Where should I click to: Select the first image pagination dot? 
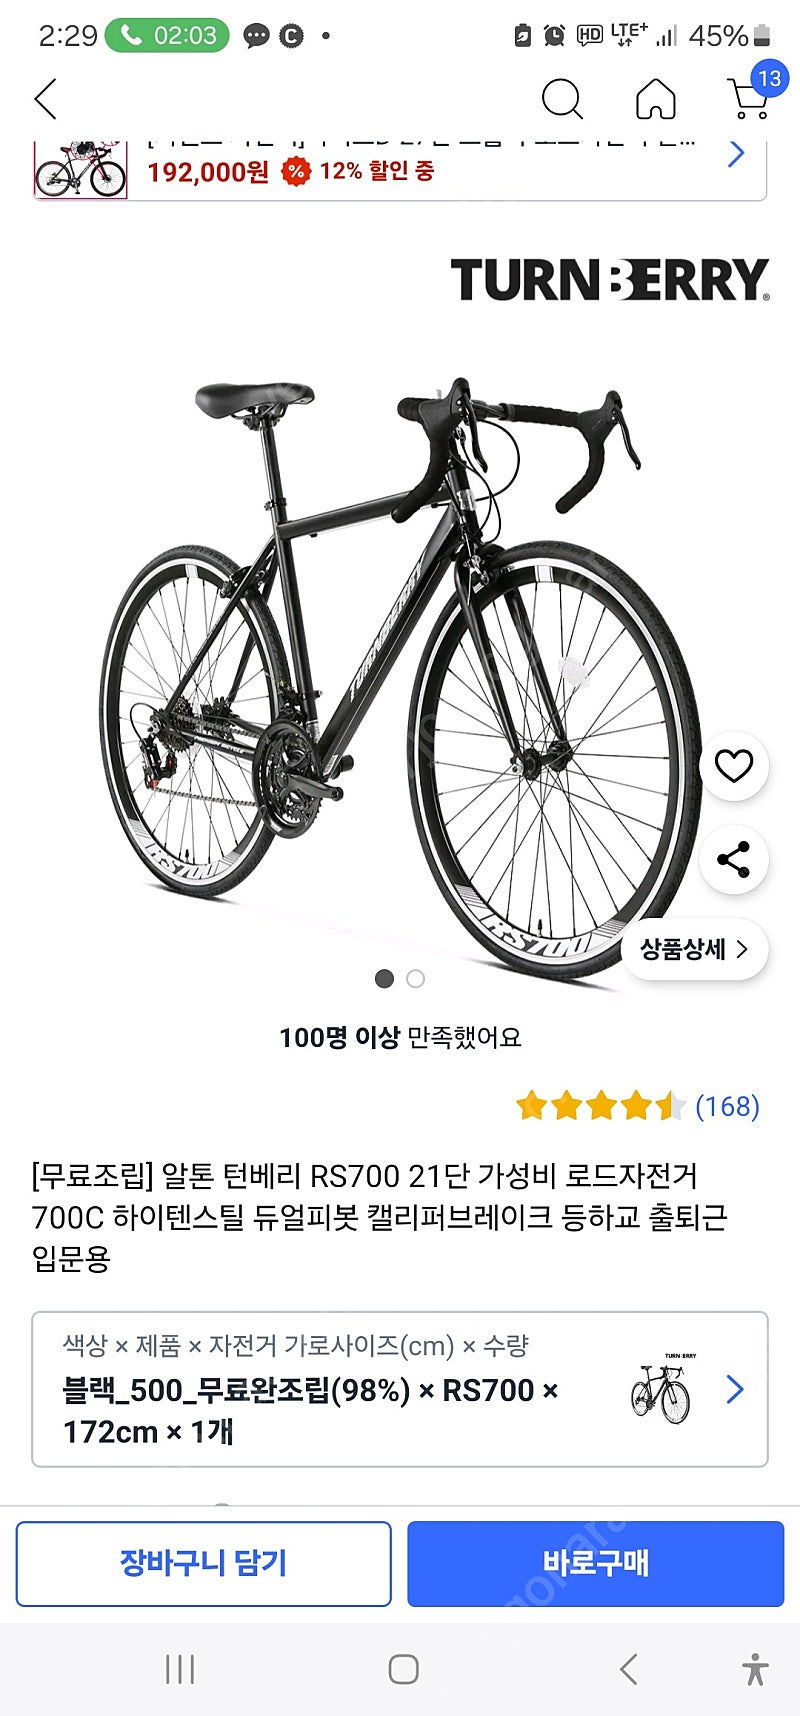coord(384,979)
